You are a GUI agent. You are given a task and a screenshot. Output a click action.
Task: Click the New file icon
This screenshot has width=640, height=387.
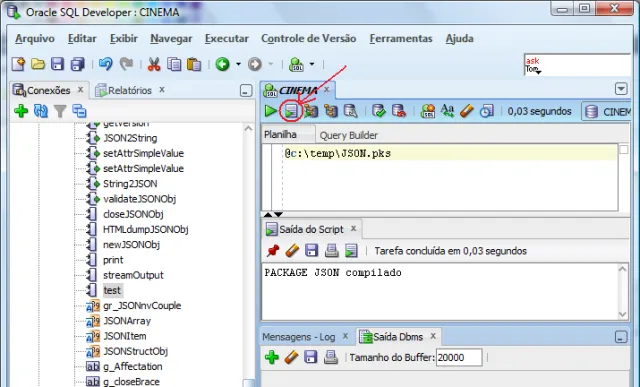(18, 64)
